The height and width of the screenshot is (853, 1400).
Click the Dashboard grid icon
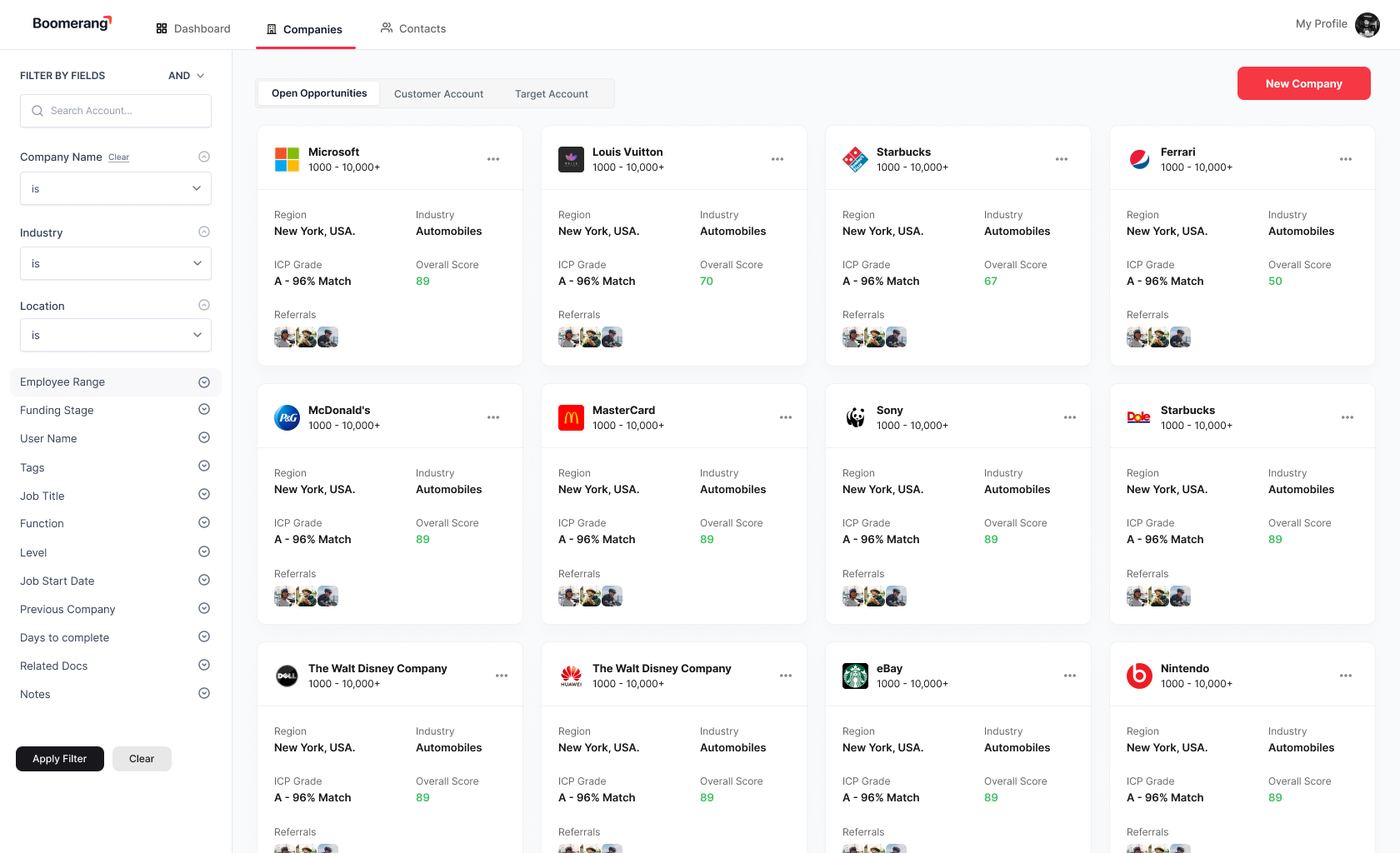point(161,28)
